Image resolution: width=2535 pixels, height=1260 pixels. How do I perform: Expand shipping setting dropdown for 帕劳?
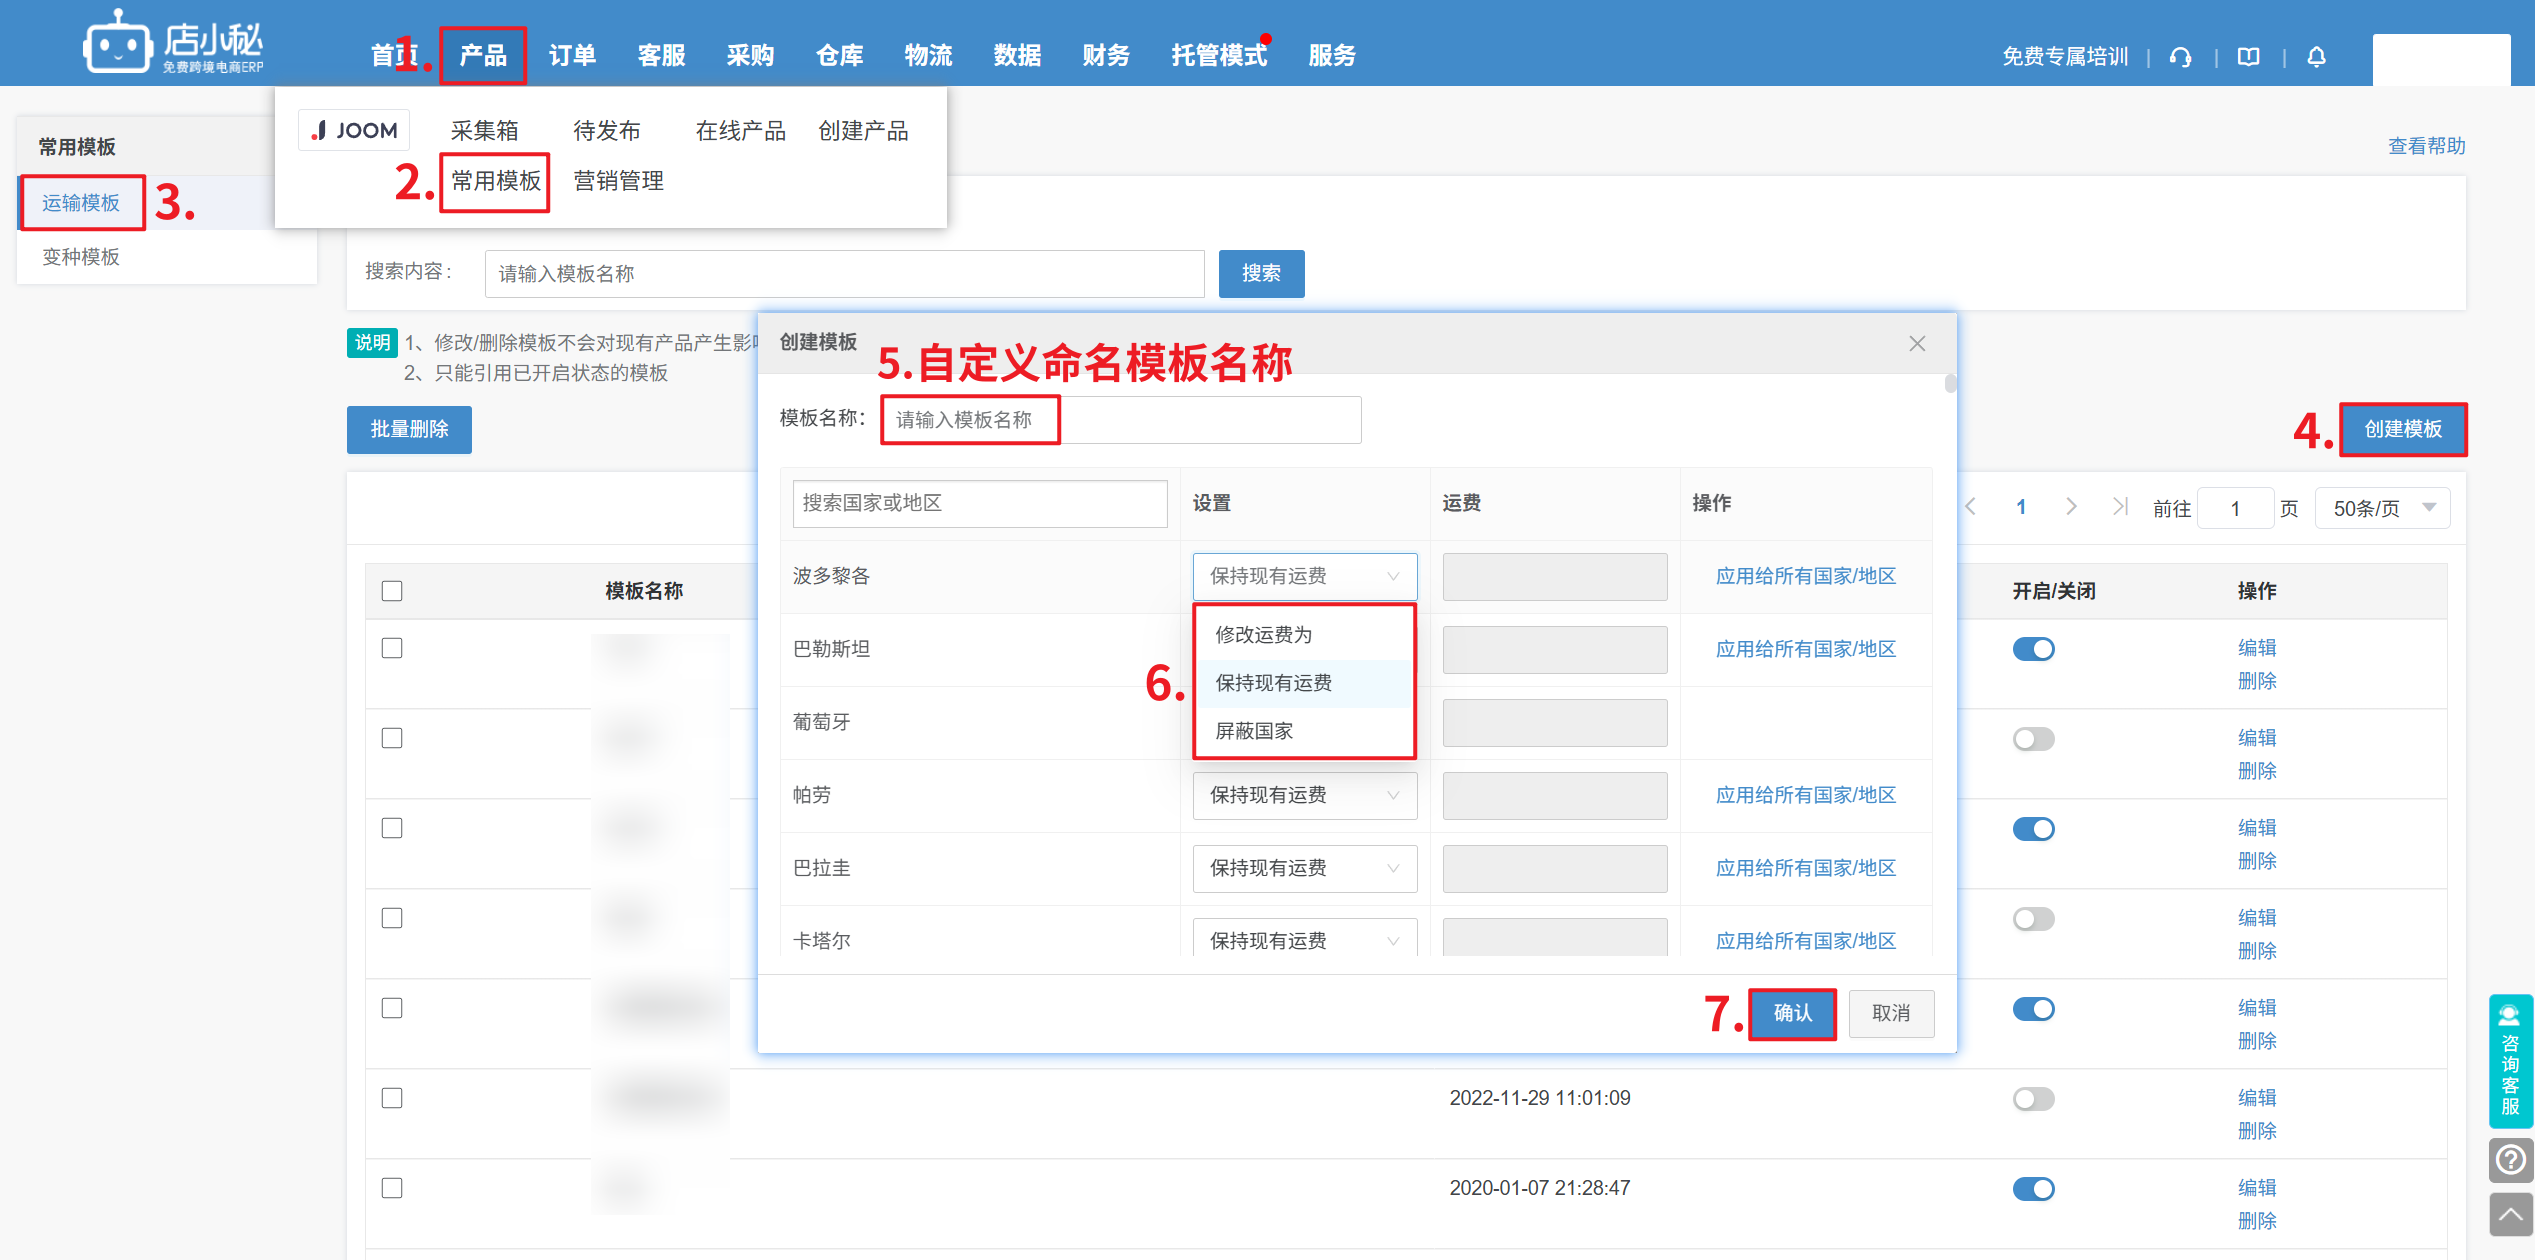coord(1304,795)
